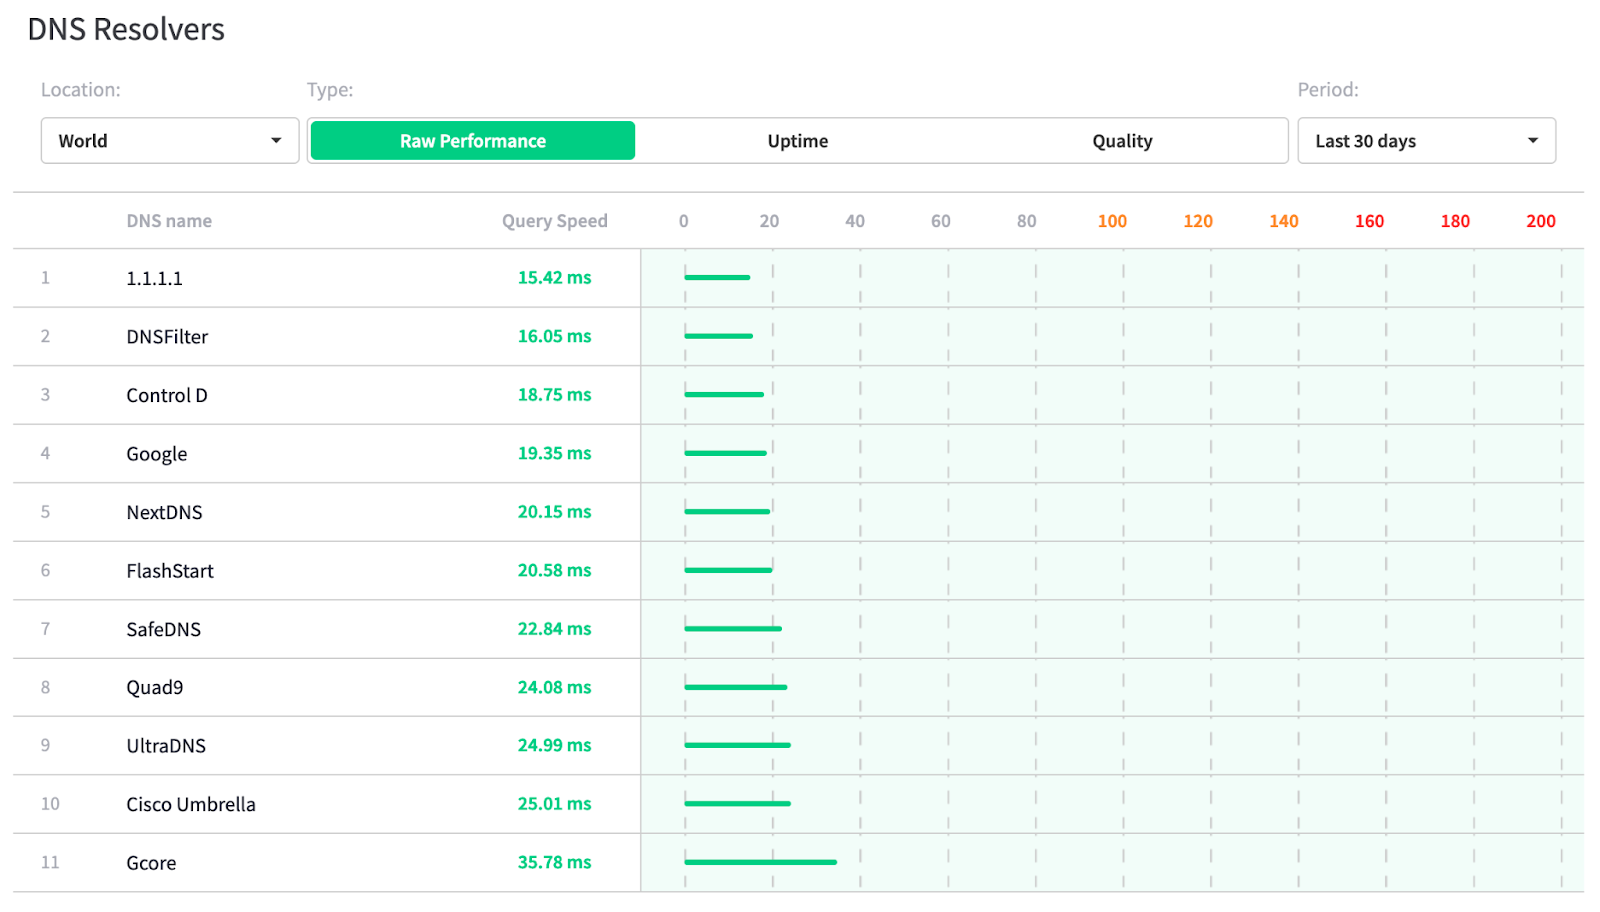
Task: Click the 200 axis label
Action: pyautogui.click(x=1541, y=221)
